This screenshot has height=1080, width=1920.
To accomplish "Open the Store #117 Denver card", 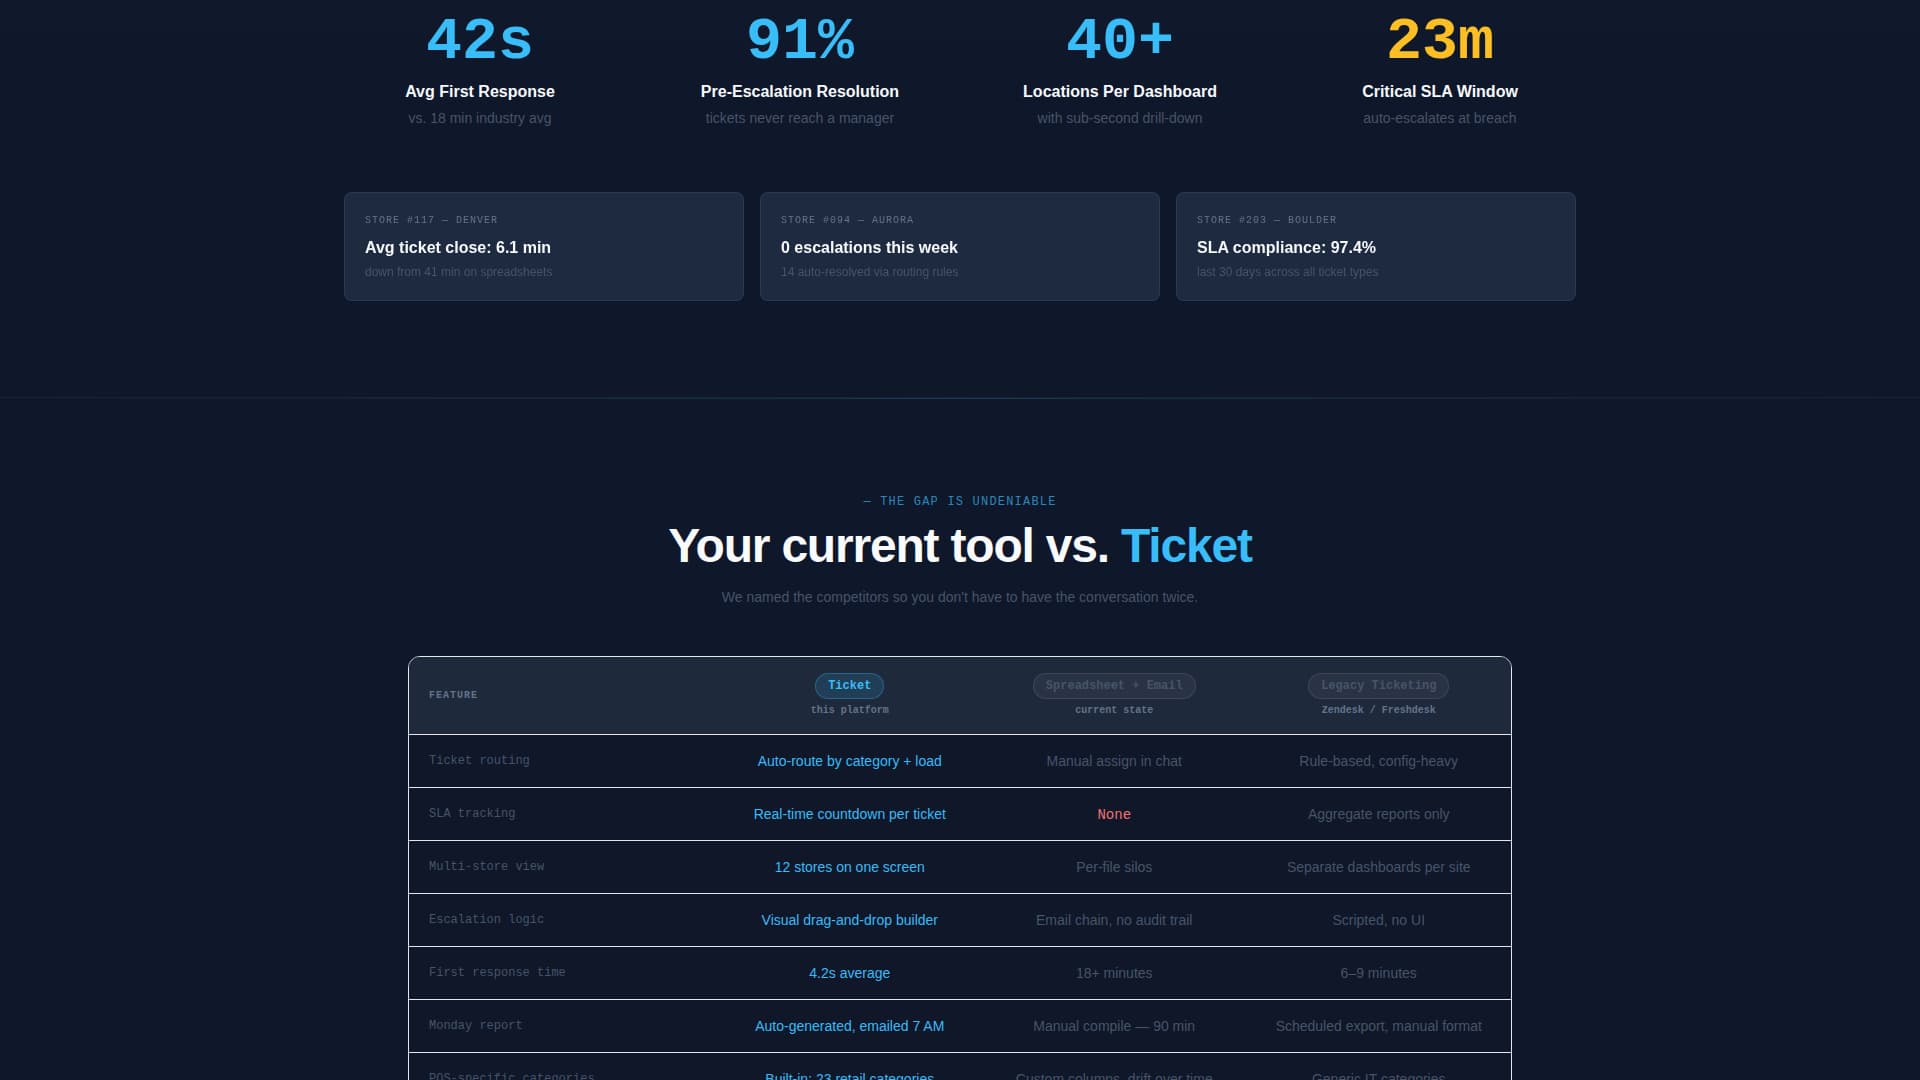I will (543, 246).
